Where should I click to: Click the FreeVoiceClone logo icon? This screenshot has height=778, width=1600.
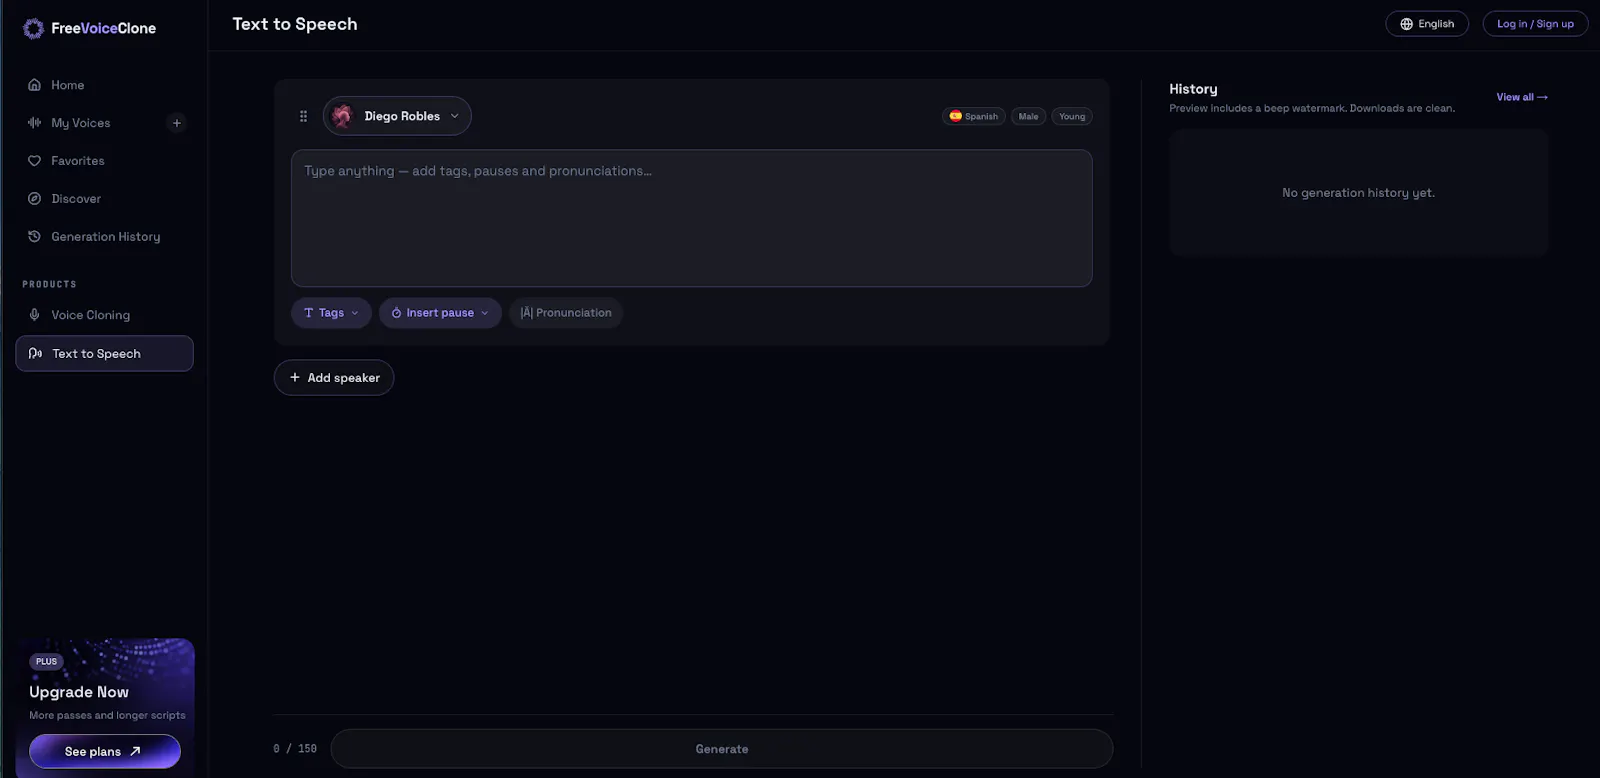(33, 28)
